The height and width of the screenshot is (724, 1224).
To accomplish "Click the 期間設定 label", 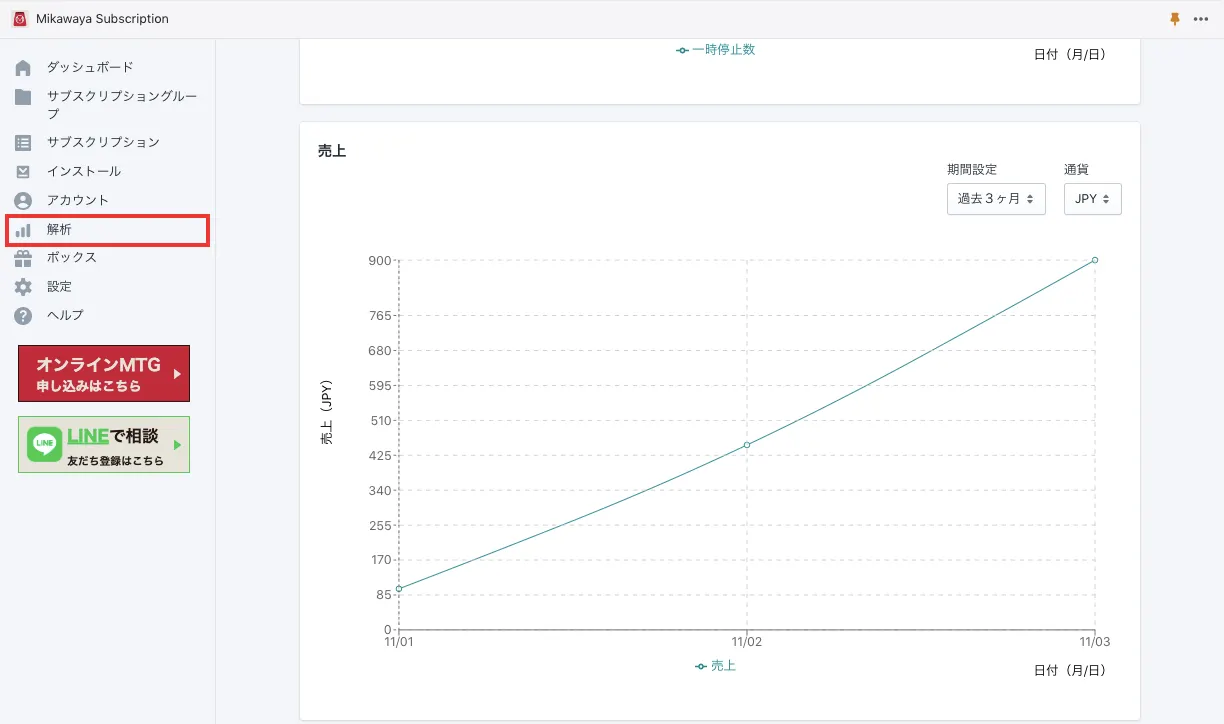I will [x=972, y=169].
